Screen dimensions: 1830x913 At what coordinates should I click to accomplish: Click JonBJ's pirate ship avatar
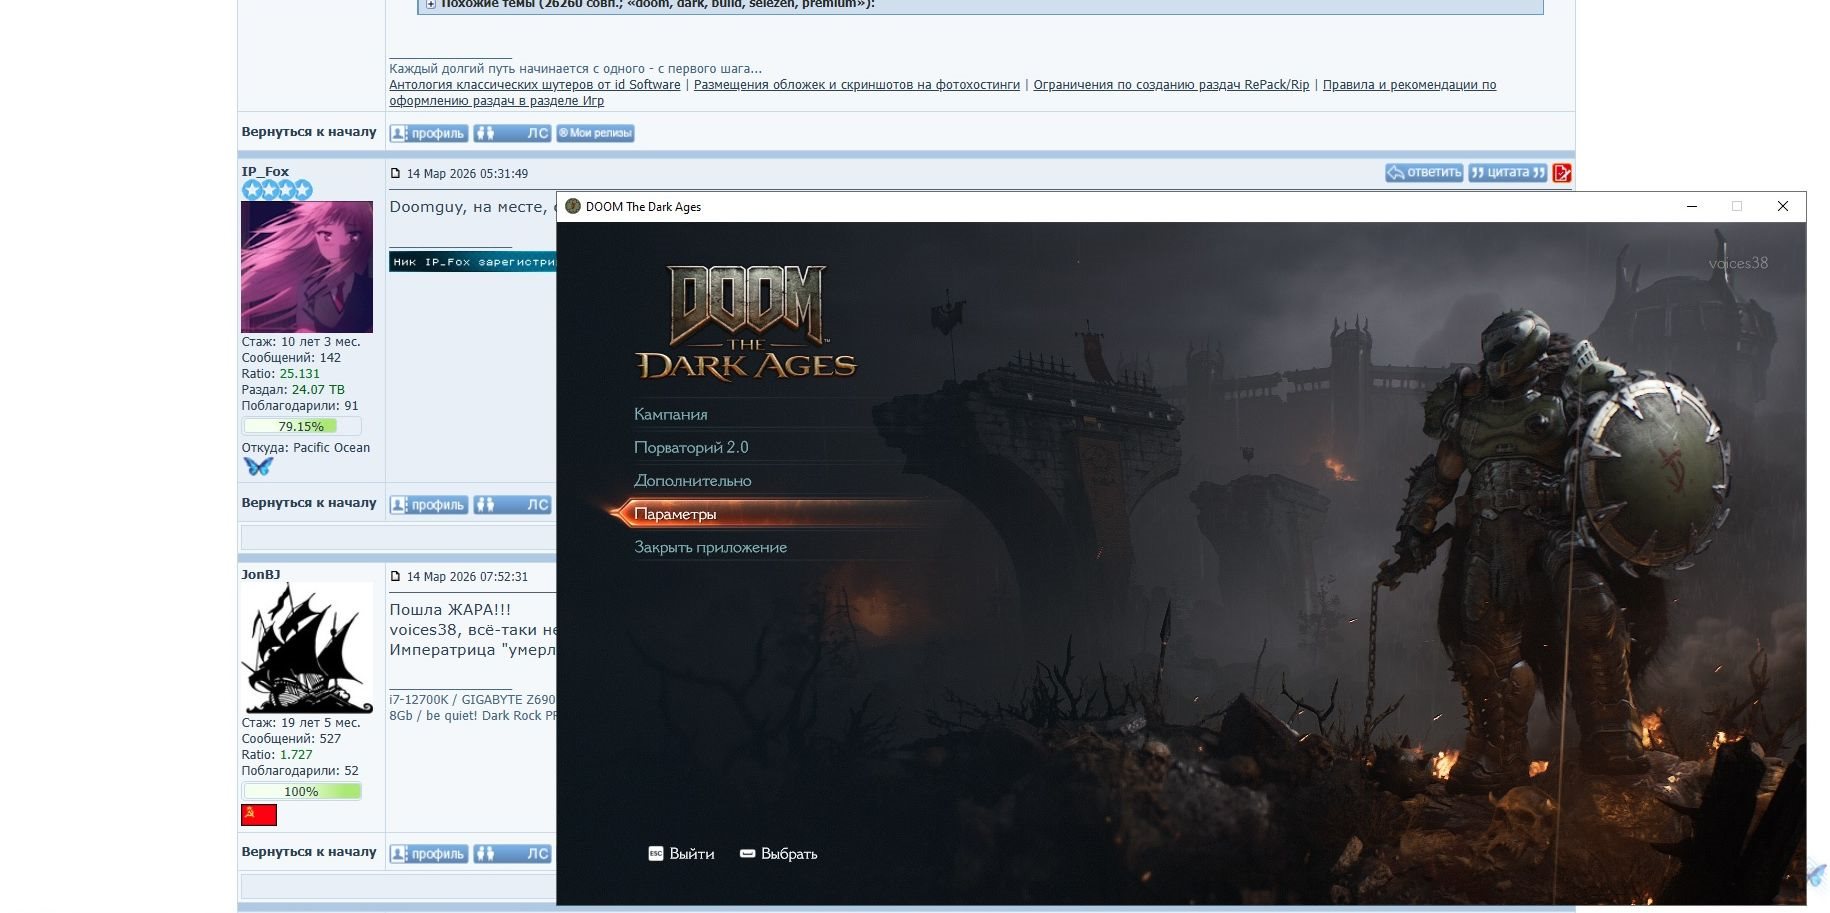click(x=307, y=648)
